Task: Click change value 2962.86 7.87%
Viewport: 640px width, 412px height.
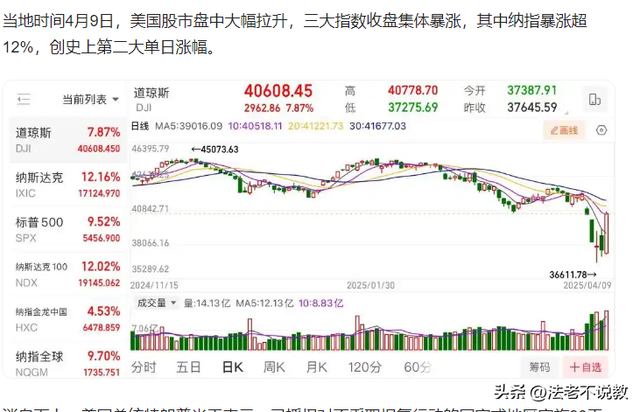Action: [279, 108]
